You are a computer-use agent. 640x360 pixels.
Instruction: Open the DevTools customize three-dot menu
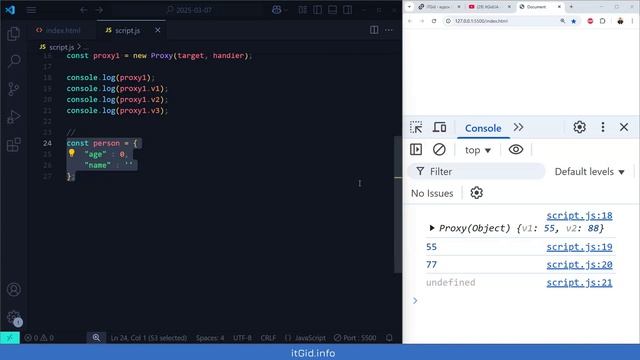point(602,127)
